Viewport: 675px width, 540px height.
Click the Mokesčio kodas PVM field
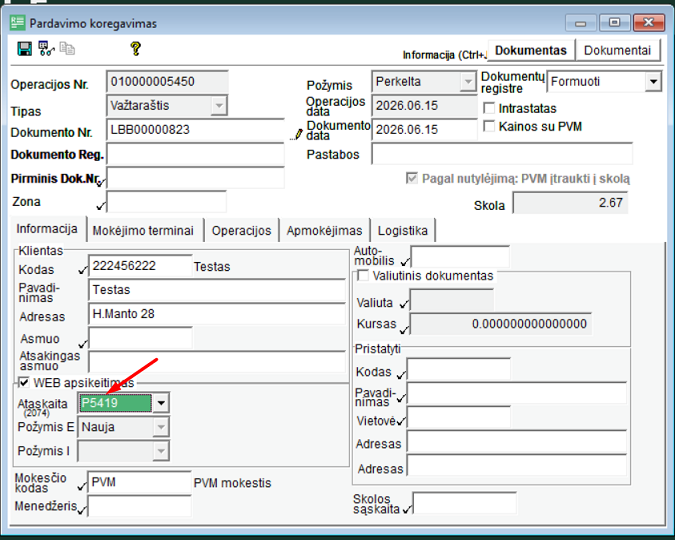(x=139, y=482)
